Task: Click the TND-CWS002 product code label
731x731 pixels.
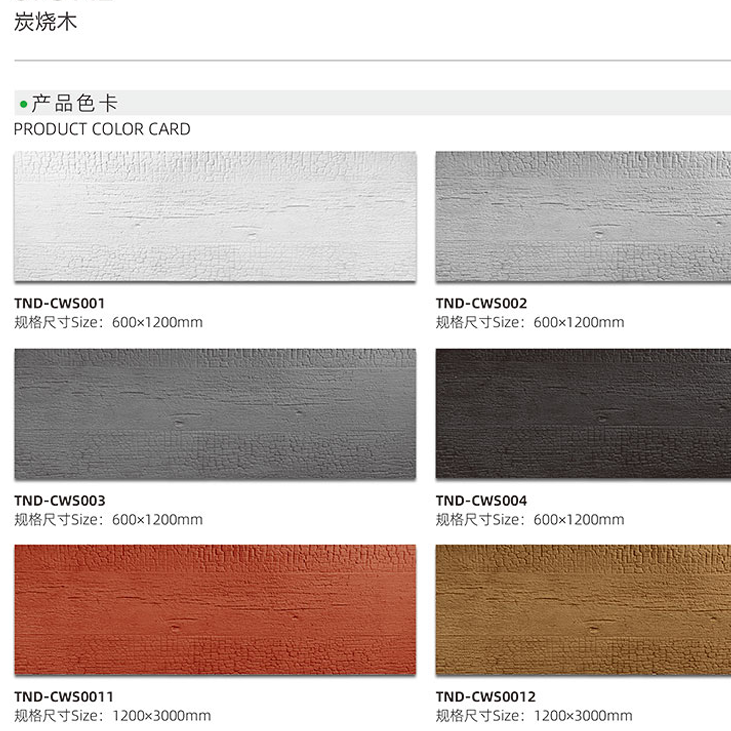Action: 481,303
